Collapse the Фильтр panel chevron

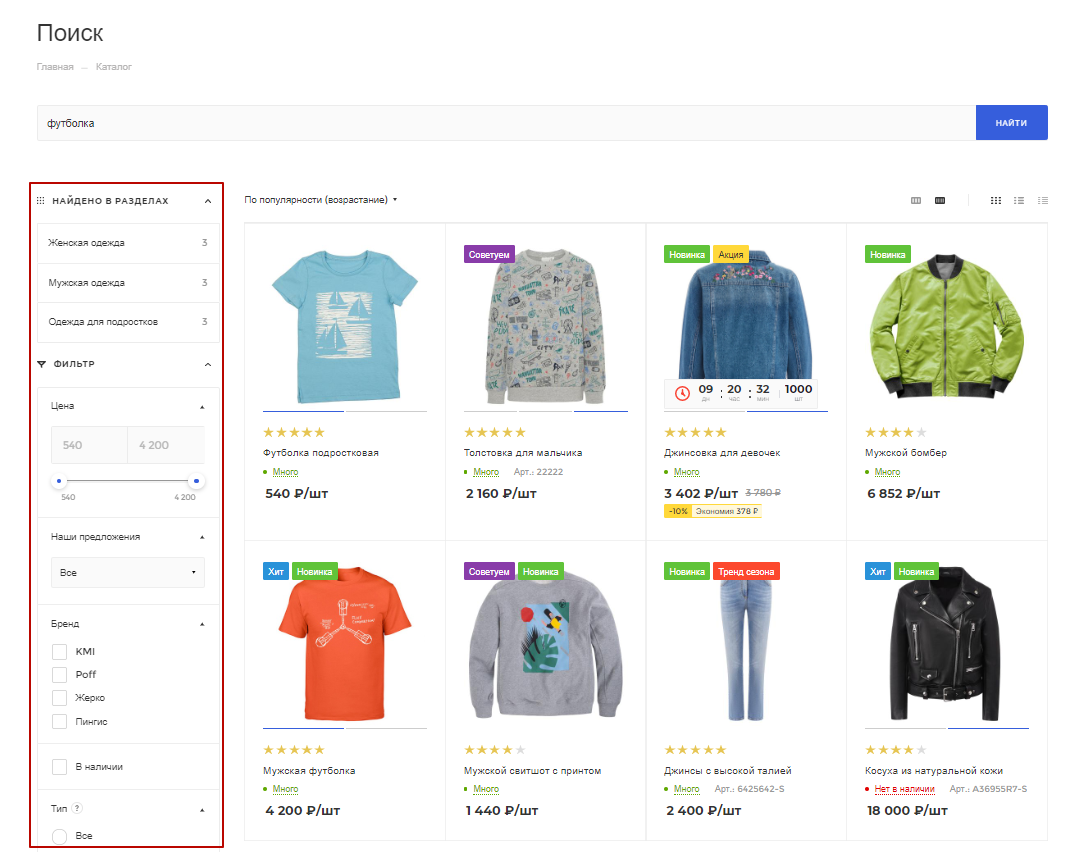(207, 365)
